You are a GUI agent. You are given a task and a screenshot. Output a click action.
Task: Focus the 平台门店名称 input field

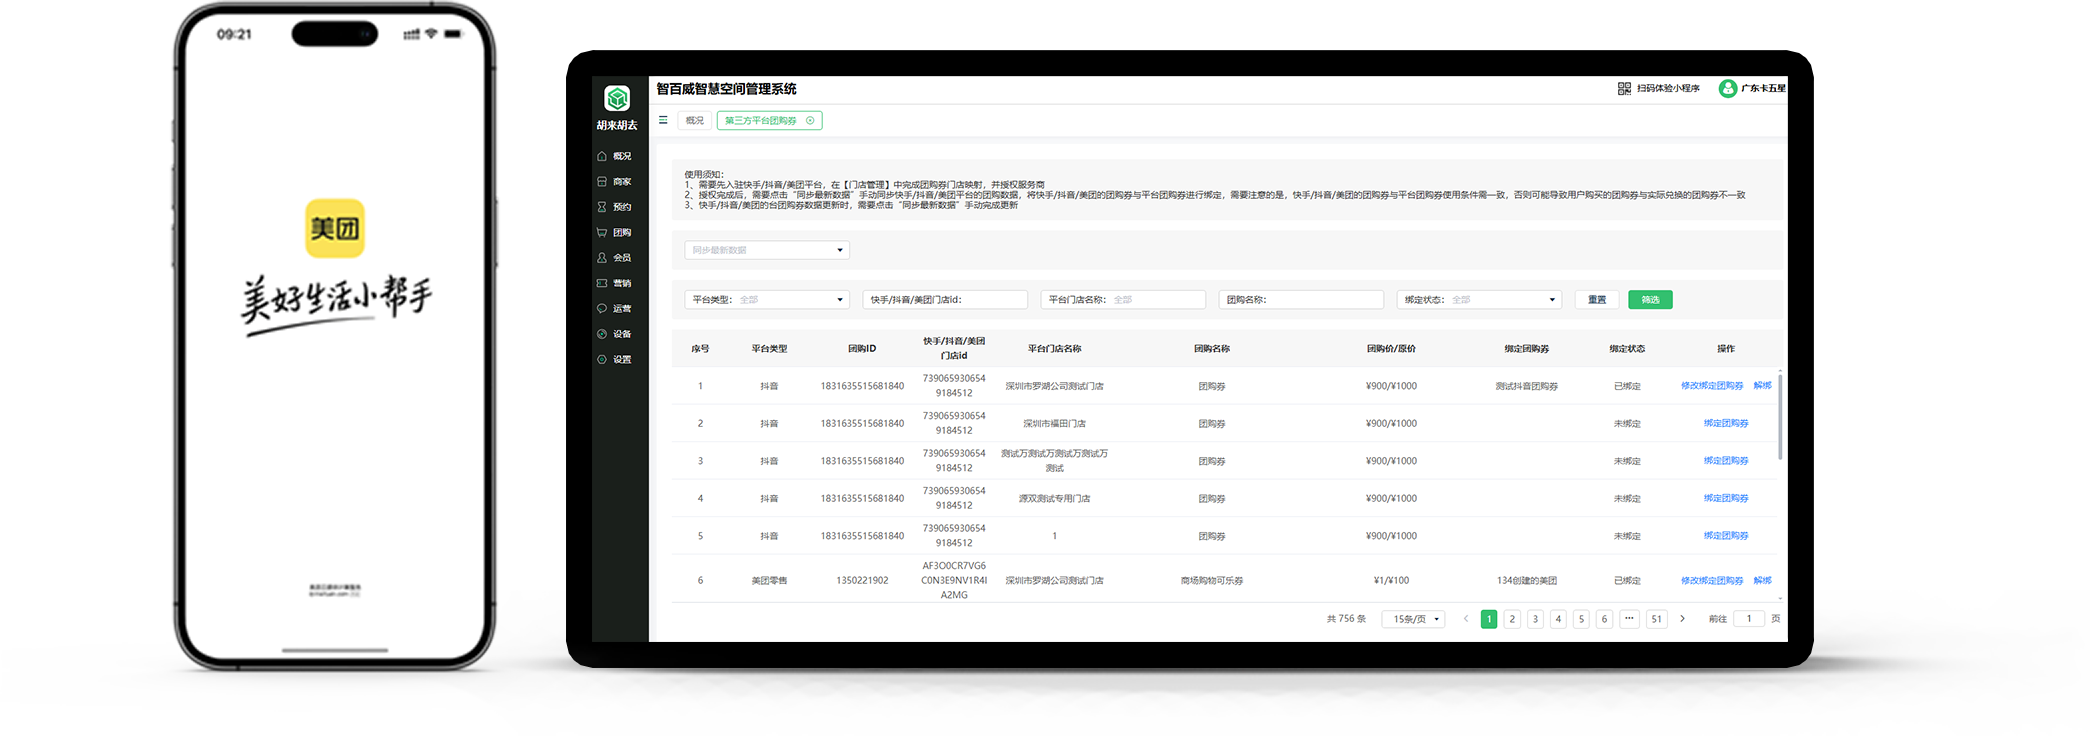click(1123, 300)
